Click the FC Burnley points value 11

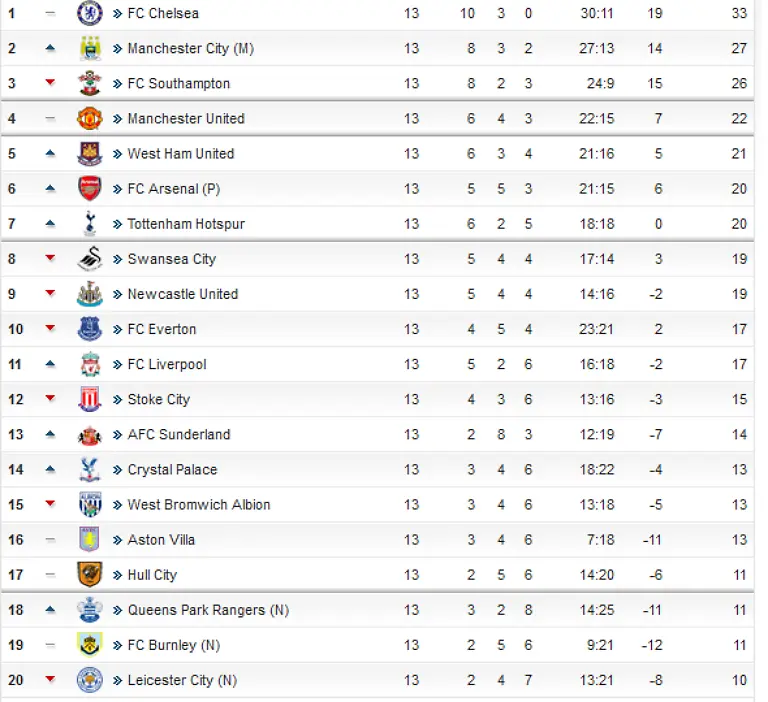click(x=739, y=645)
